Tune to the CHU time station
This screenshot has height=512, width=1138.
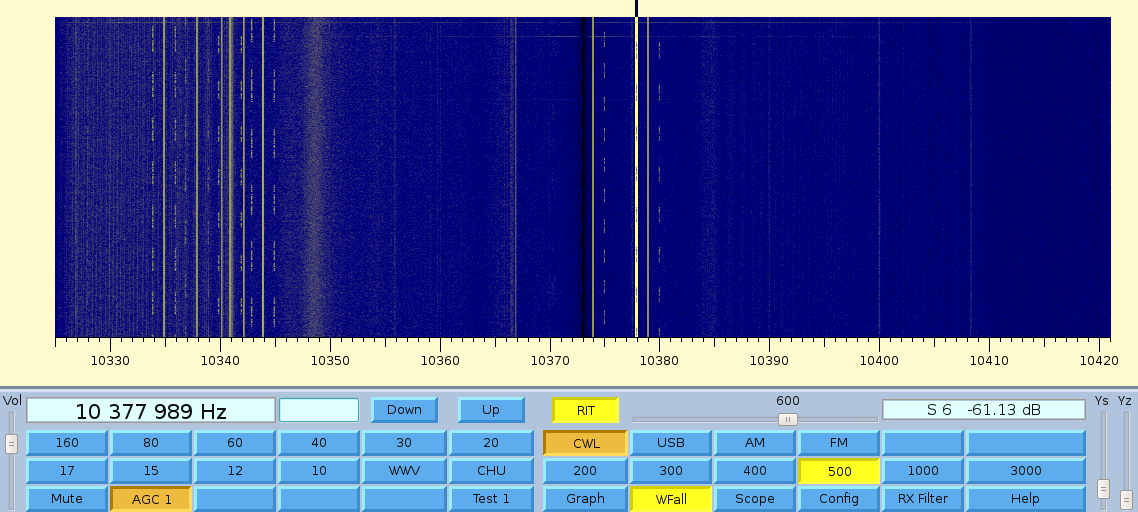click(491, 471)
